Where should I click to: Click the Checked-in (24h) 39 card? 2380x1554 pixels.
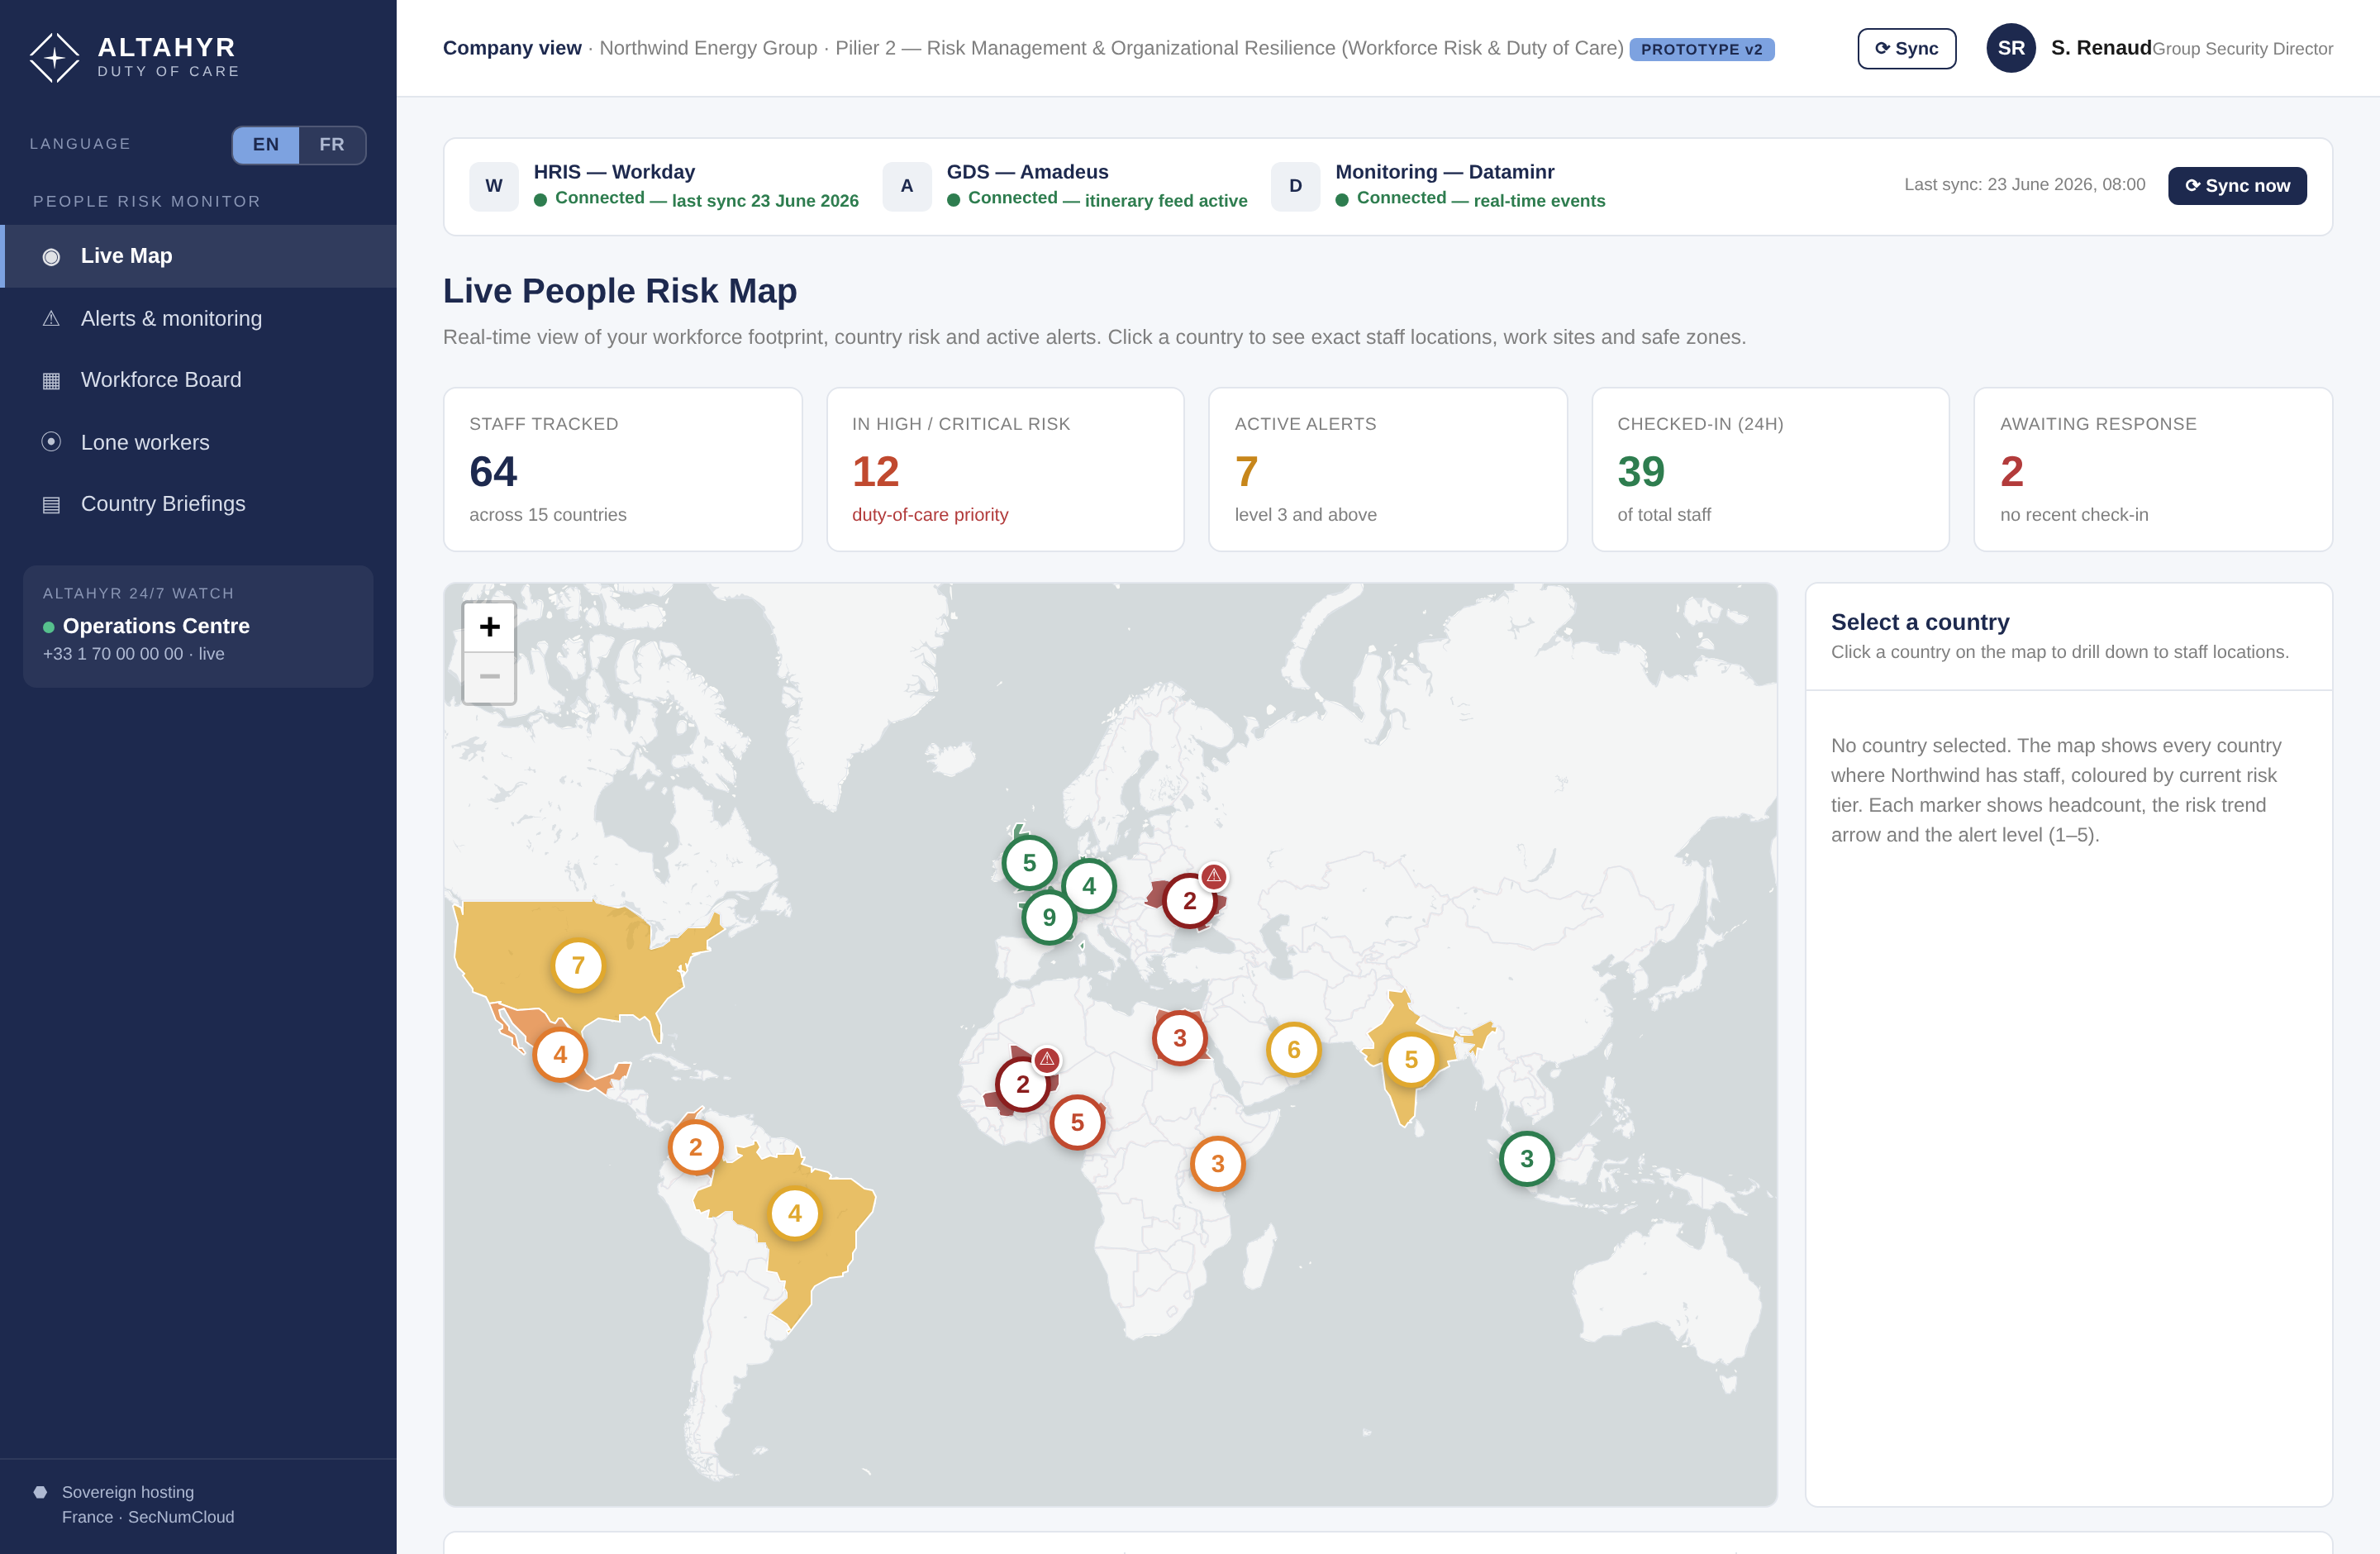point(1770,469)
